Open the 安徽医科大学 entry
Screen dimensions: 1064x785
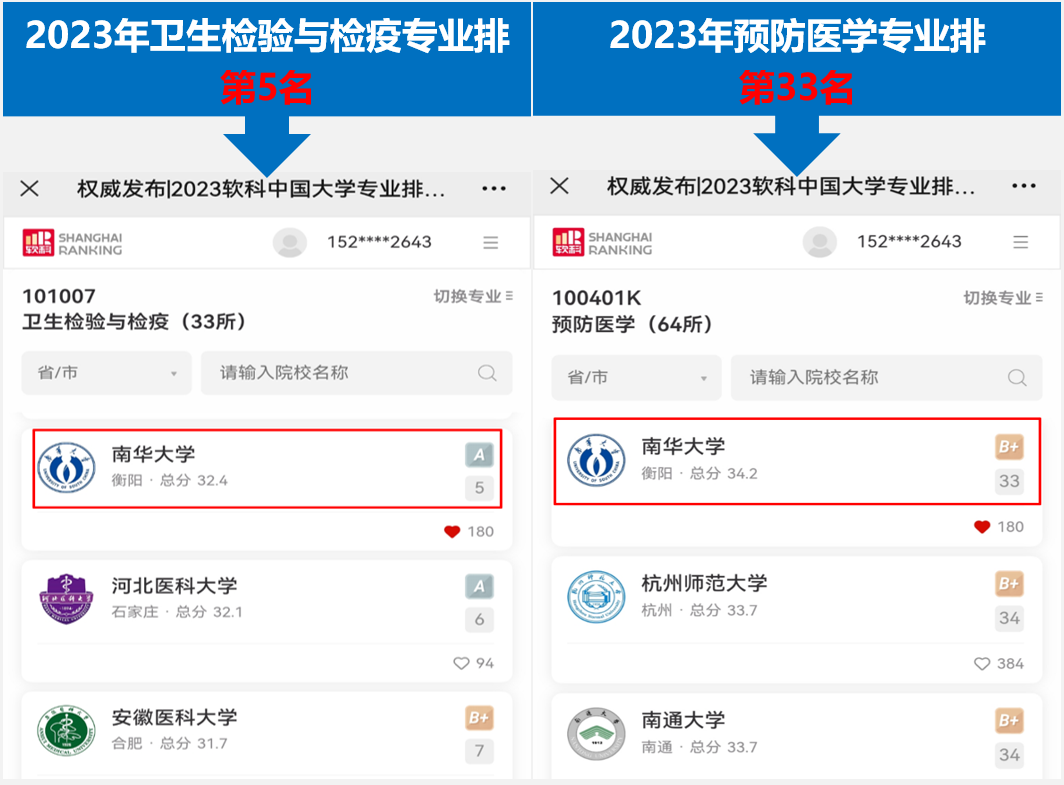pos(175,718)
